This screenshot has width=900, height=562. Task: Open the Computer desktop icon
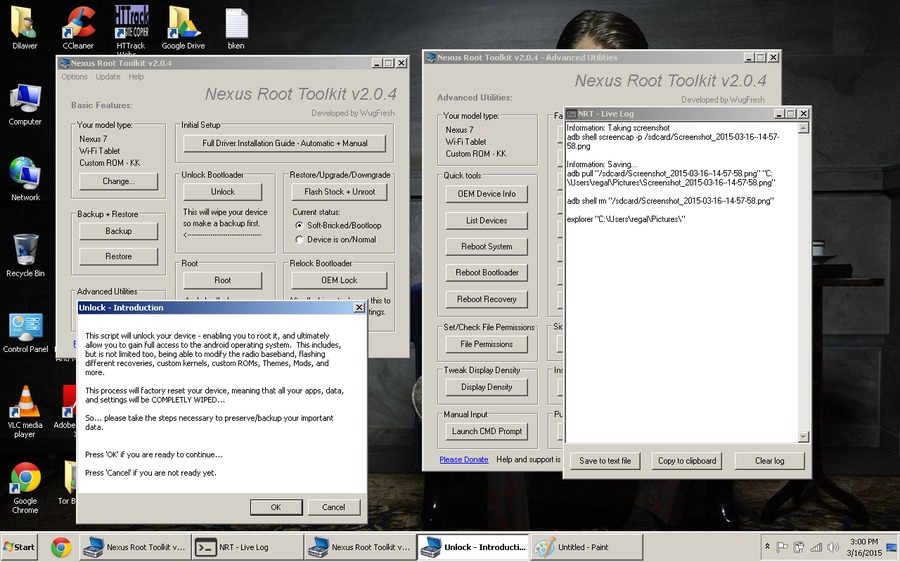pyautogui.click(x=25, y=104)
